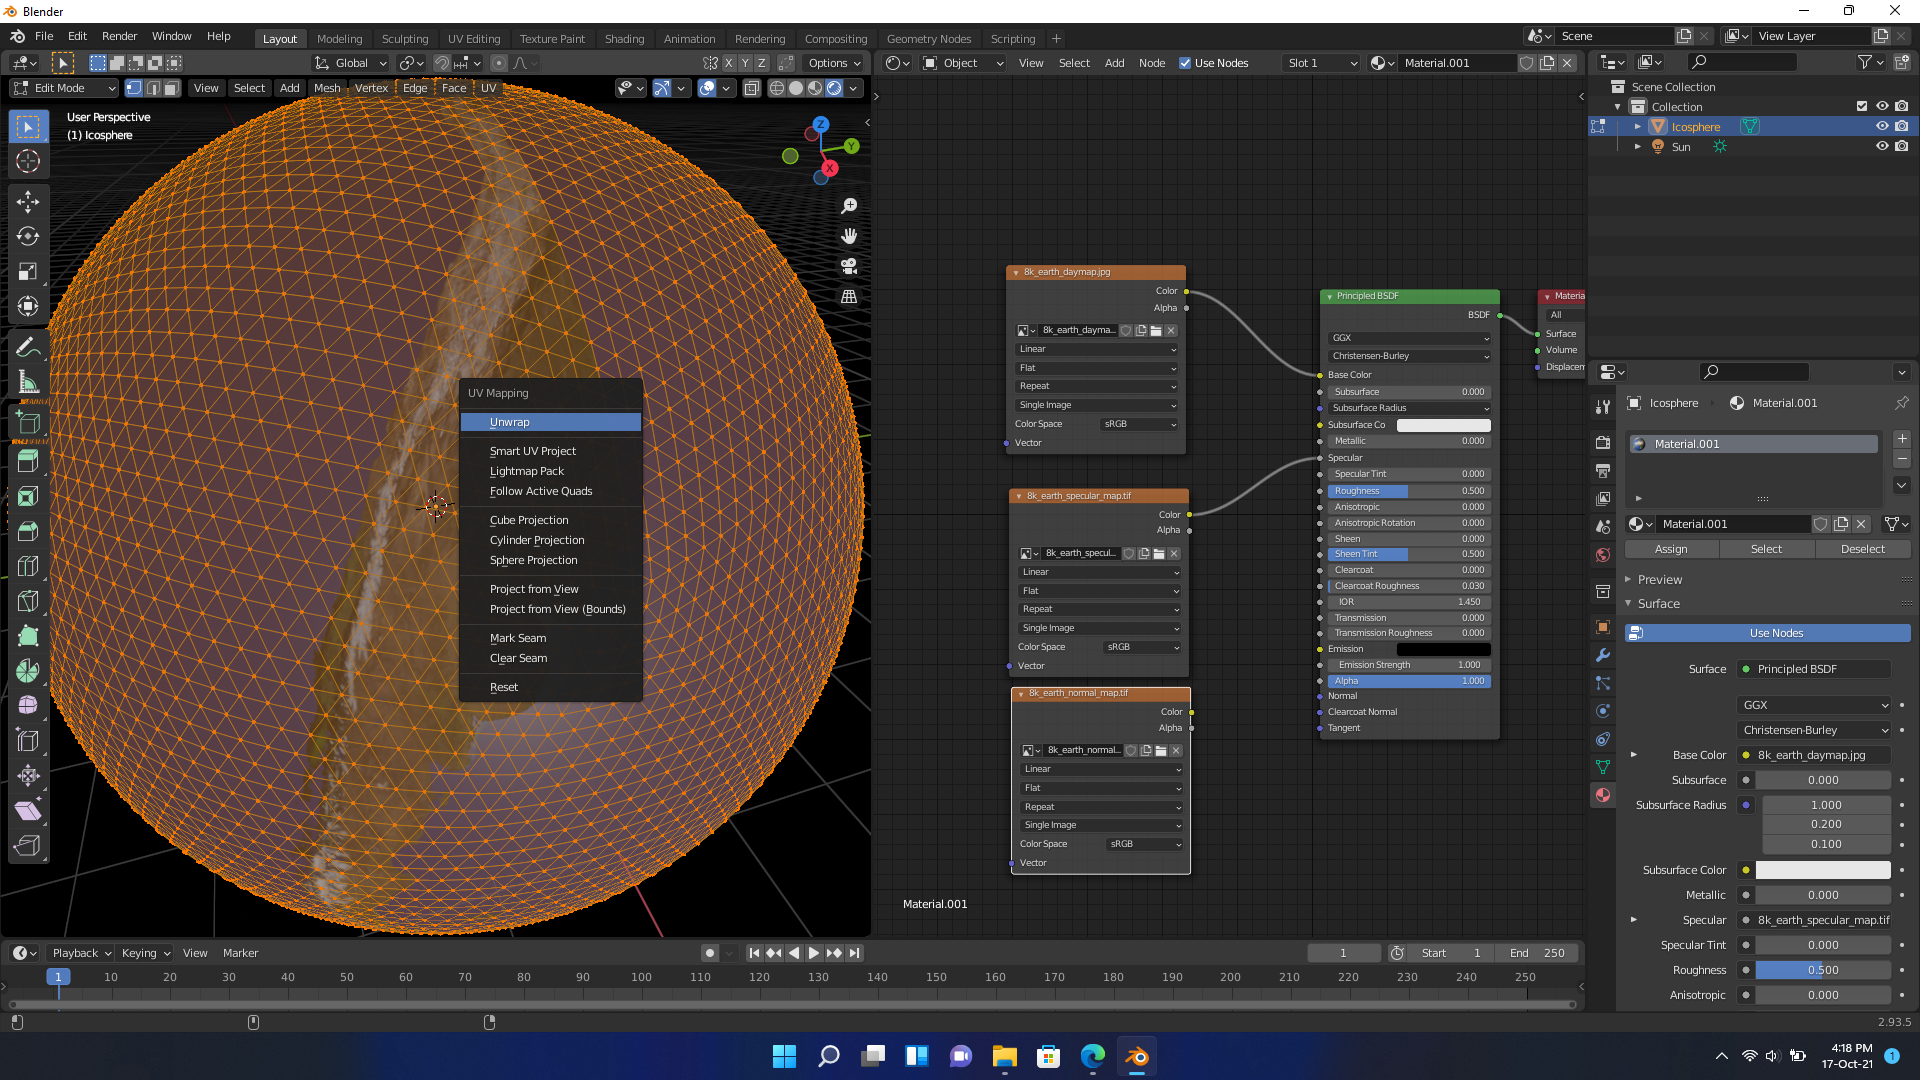1920x1080 pixels.
Task: Toggle X-ray mode in viewport header
Action: click(752, 88)
